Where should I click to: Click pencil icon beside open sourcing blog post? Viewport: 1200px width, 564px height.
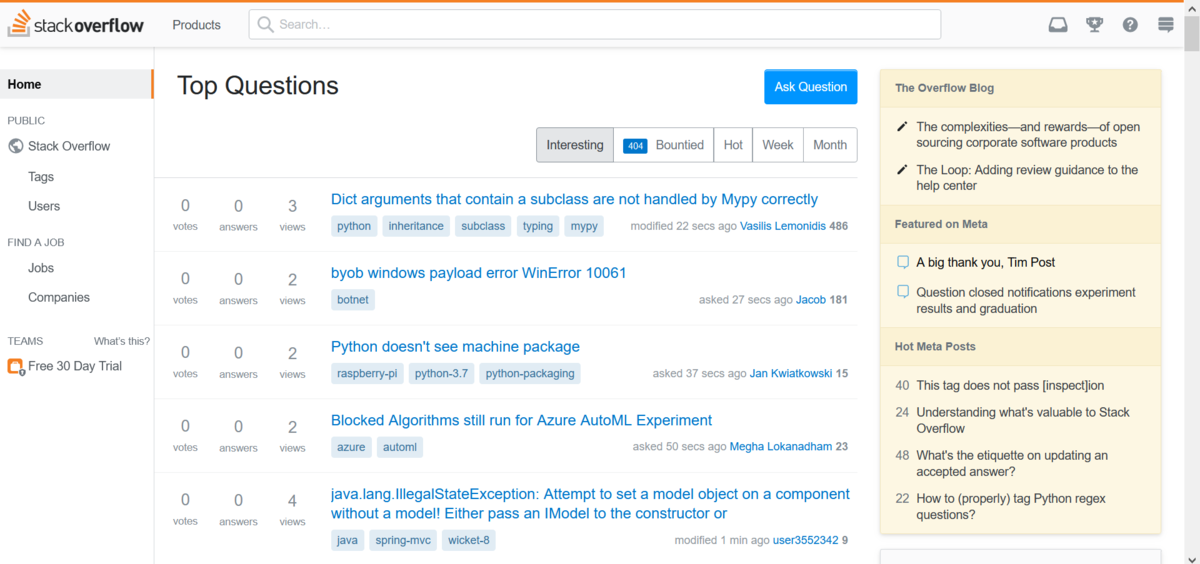(x=902, y=127)
